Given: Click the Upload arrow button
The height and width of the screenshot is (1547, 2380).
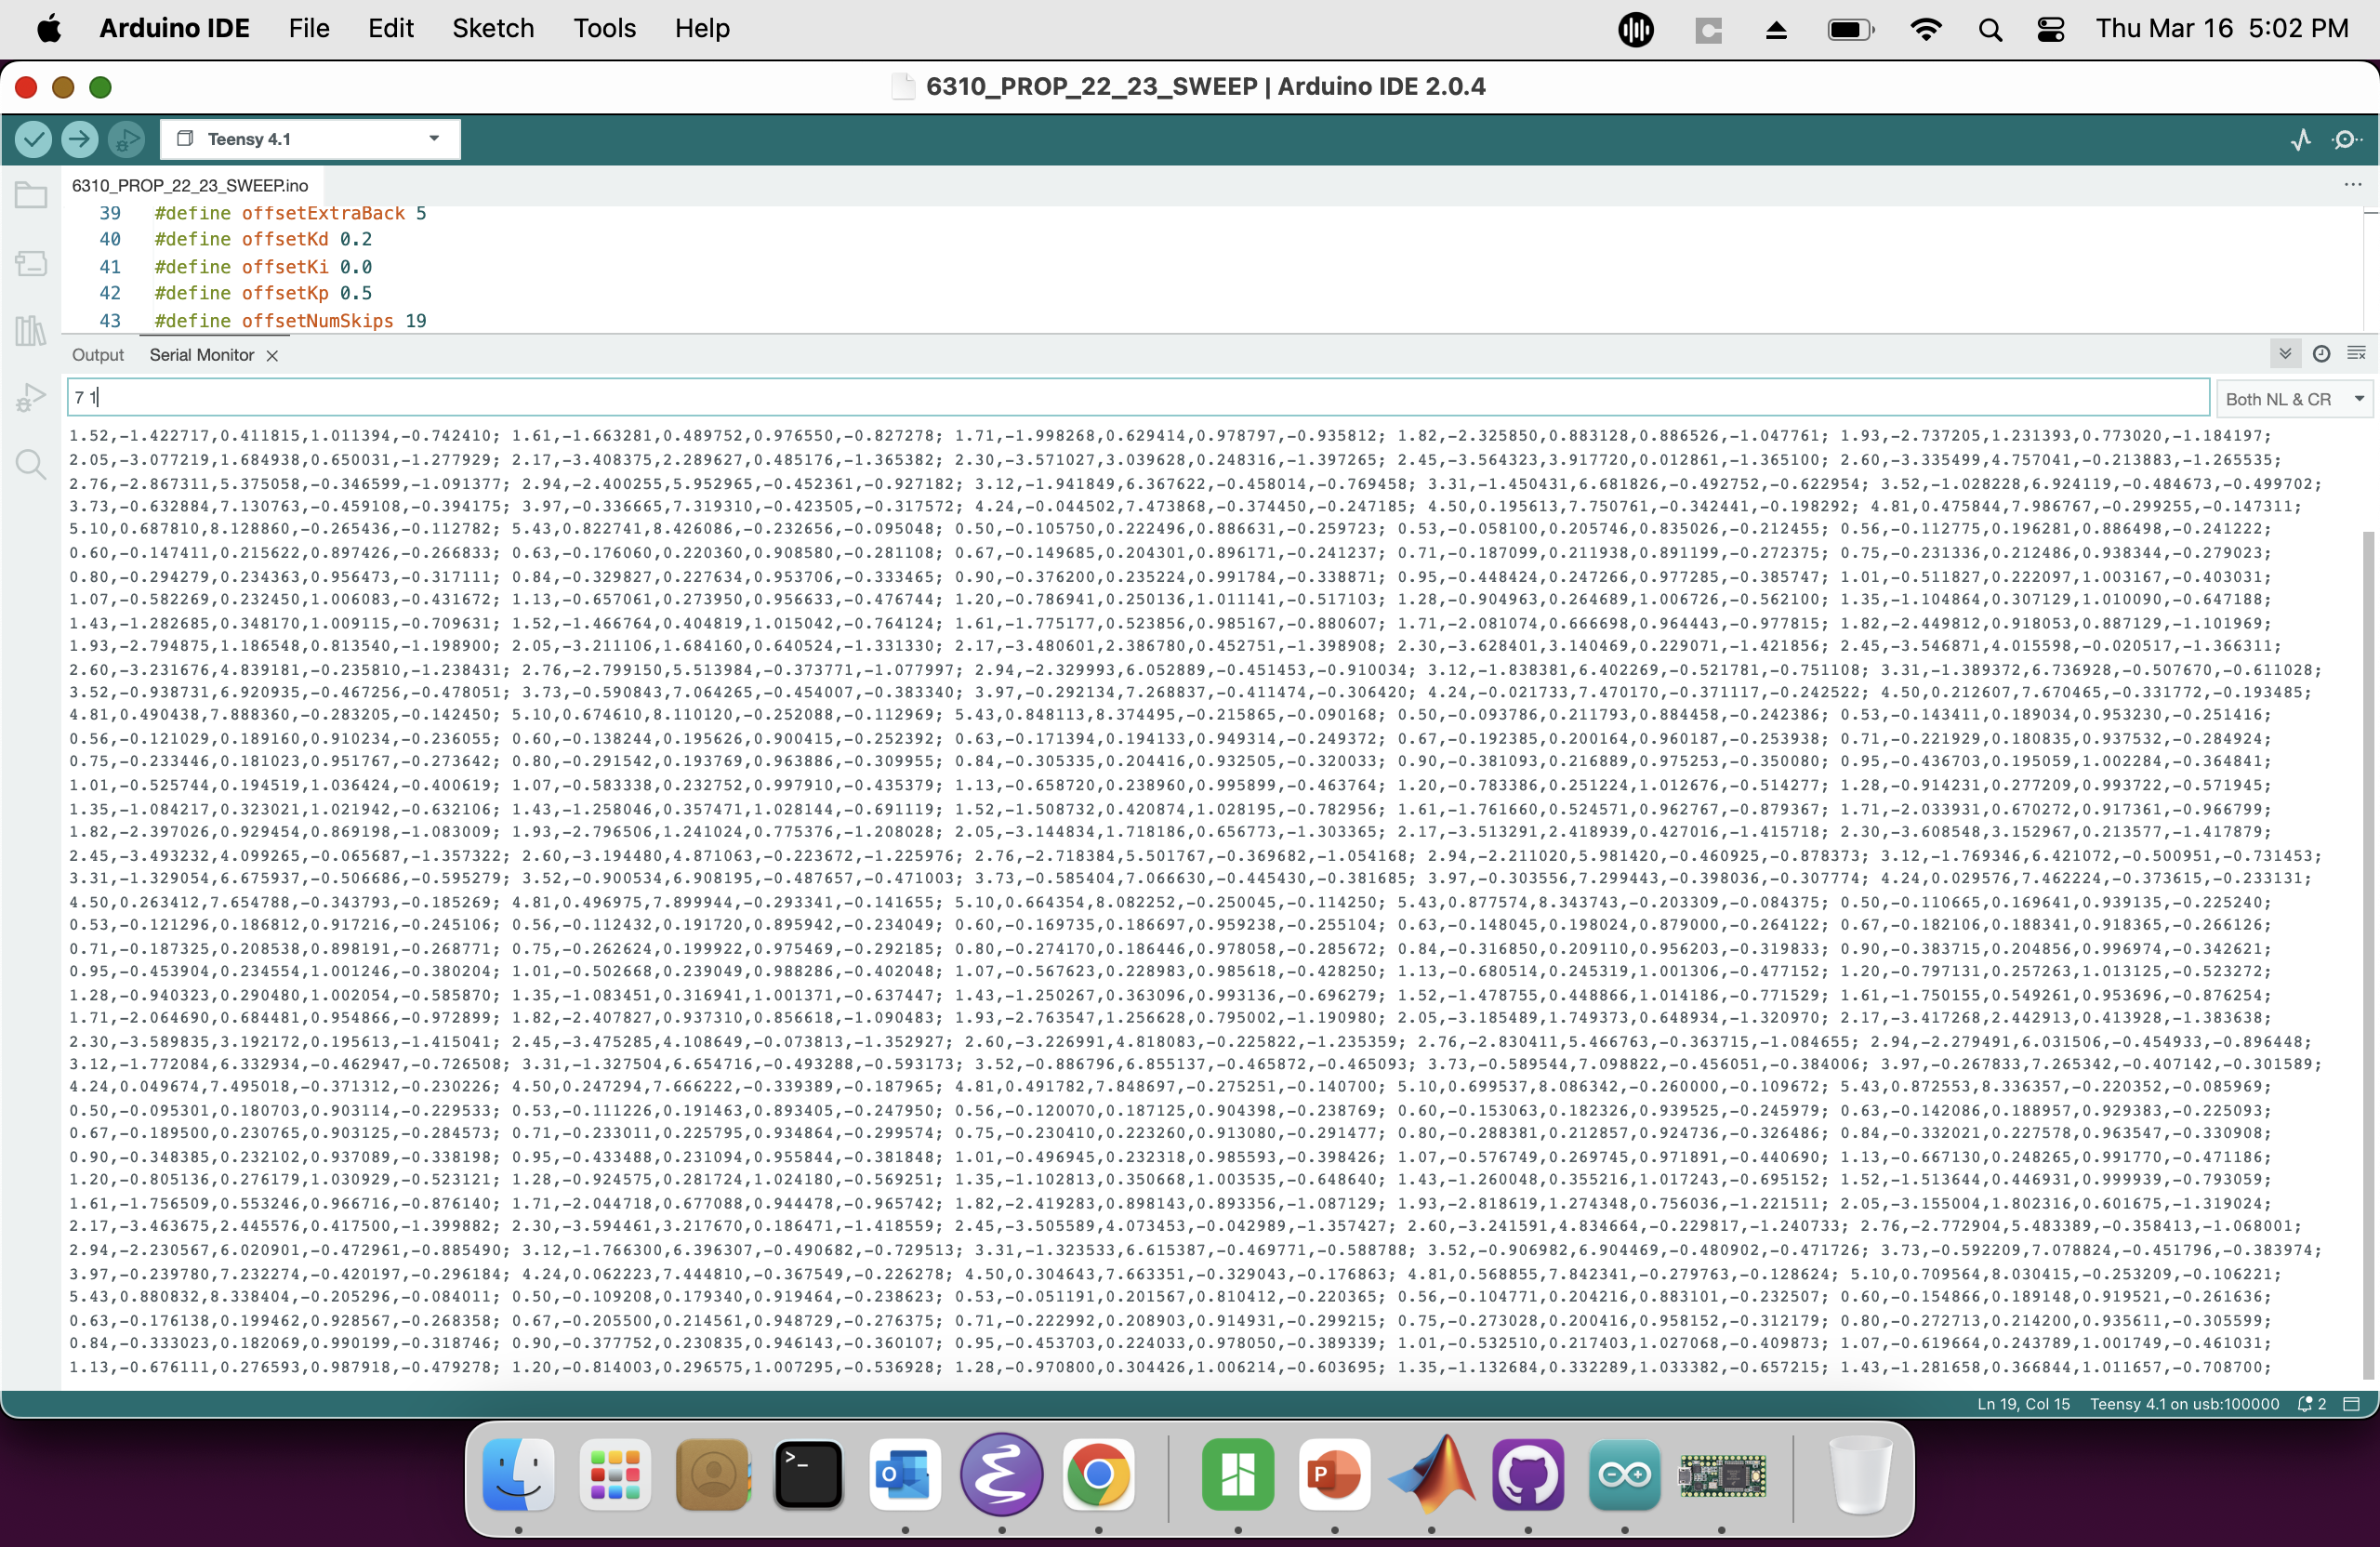Looking at the screenshot, I should 80,139.
